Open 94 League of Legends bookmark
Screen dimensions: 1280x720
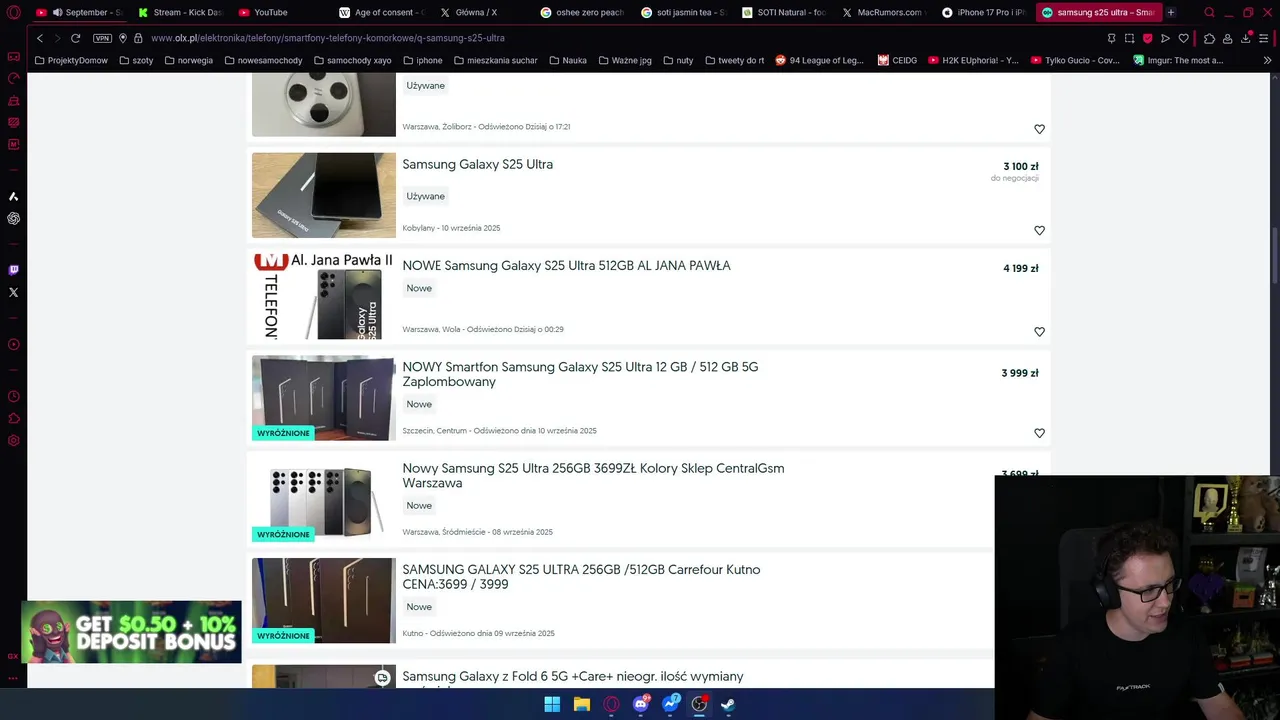(x=819, y=60)
